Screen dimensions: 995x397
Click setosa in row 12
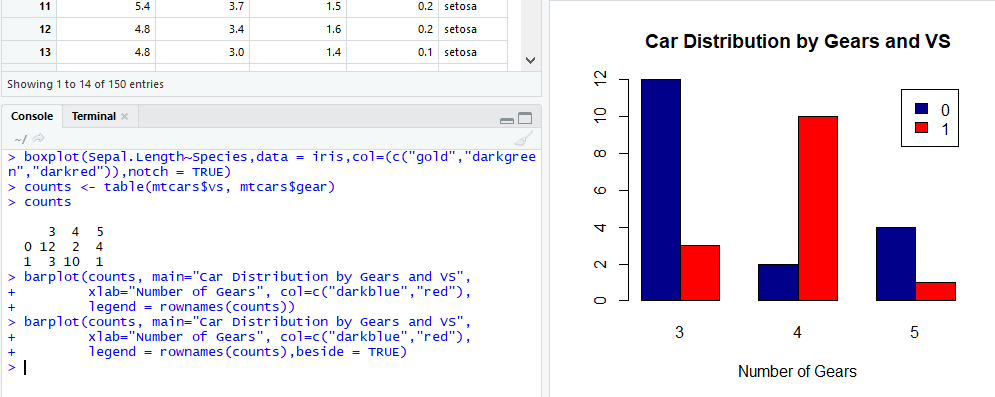460,29
